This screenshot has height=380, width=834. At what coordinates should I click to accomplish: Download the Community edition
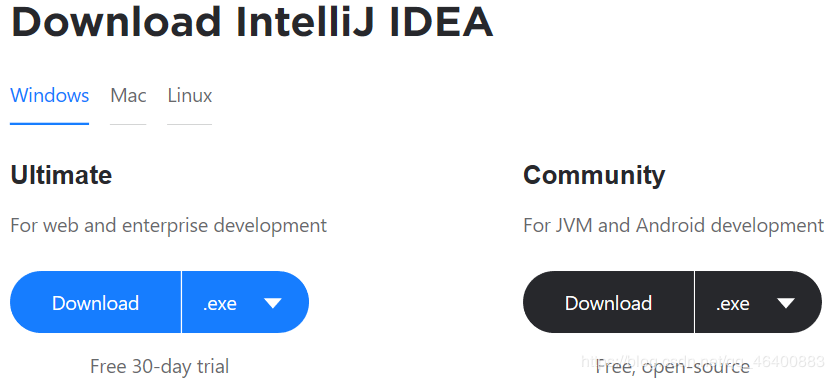point(608,302)
